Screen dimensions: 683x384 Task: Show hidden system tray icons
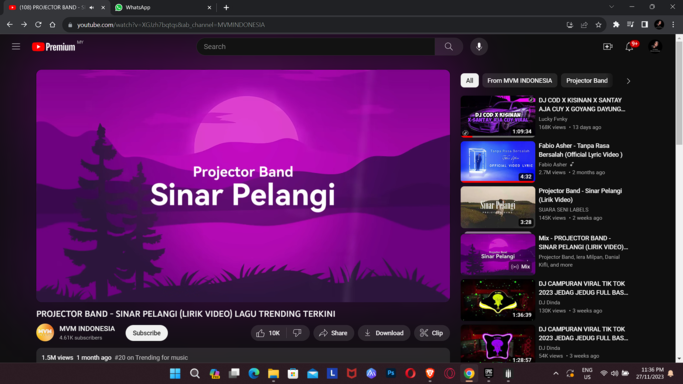point(556,374)
